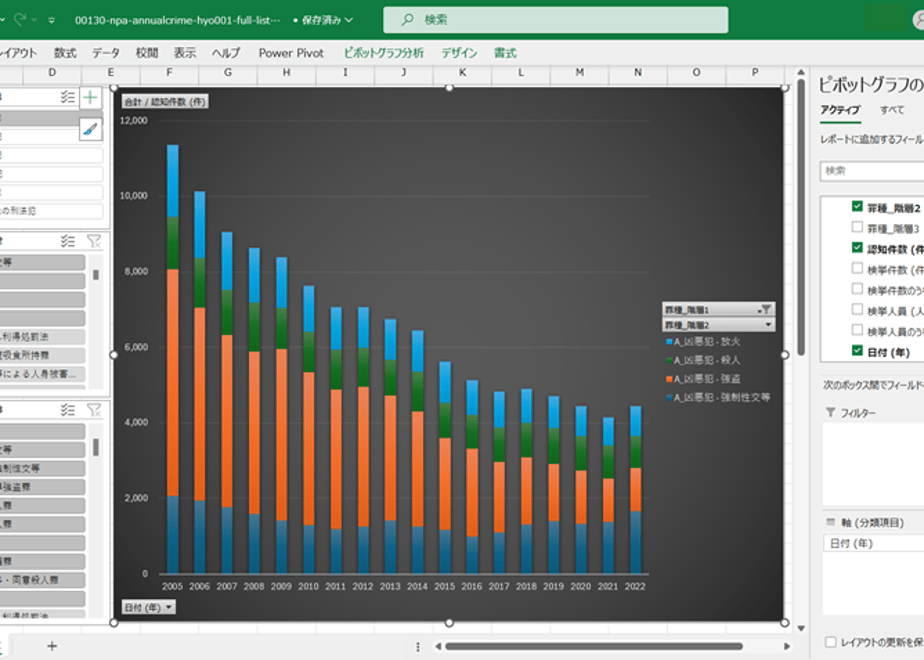Select the slicer item ending in 強盗罪

[42, 487]
